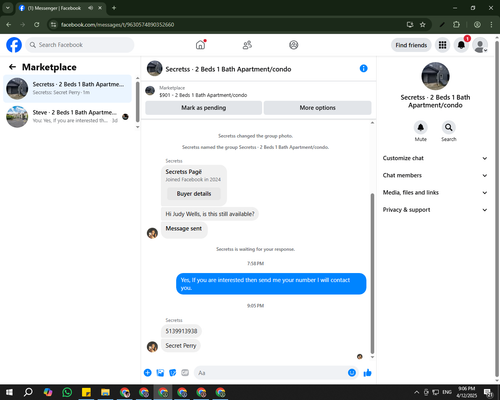This screenshot has height=400, width=500.
Task: Open the emoji picker in message box
Action: pos(352,373)
